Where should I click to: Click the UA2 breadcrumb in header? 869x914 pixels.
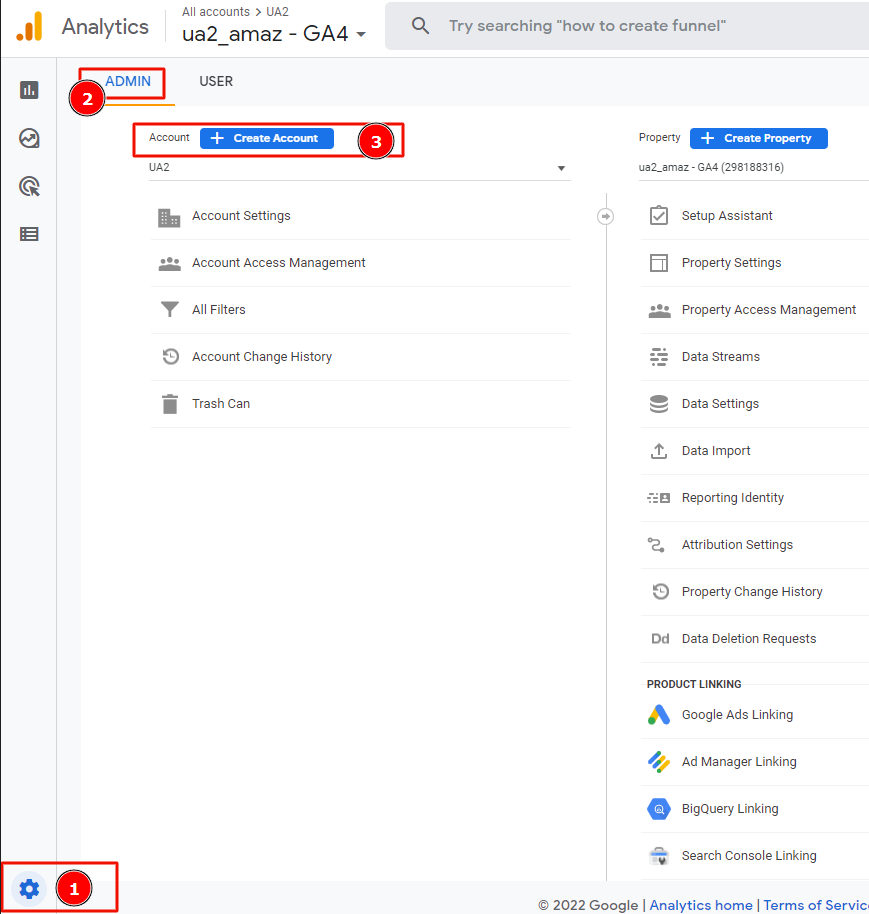(x=277, y=12)
